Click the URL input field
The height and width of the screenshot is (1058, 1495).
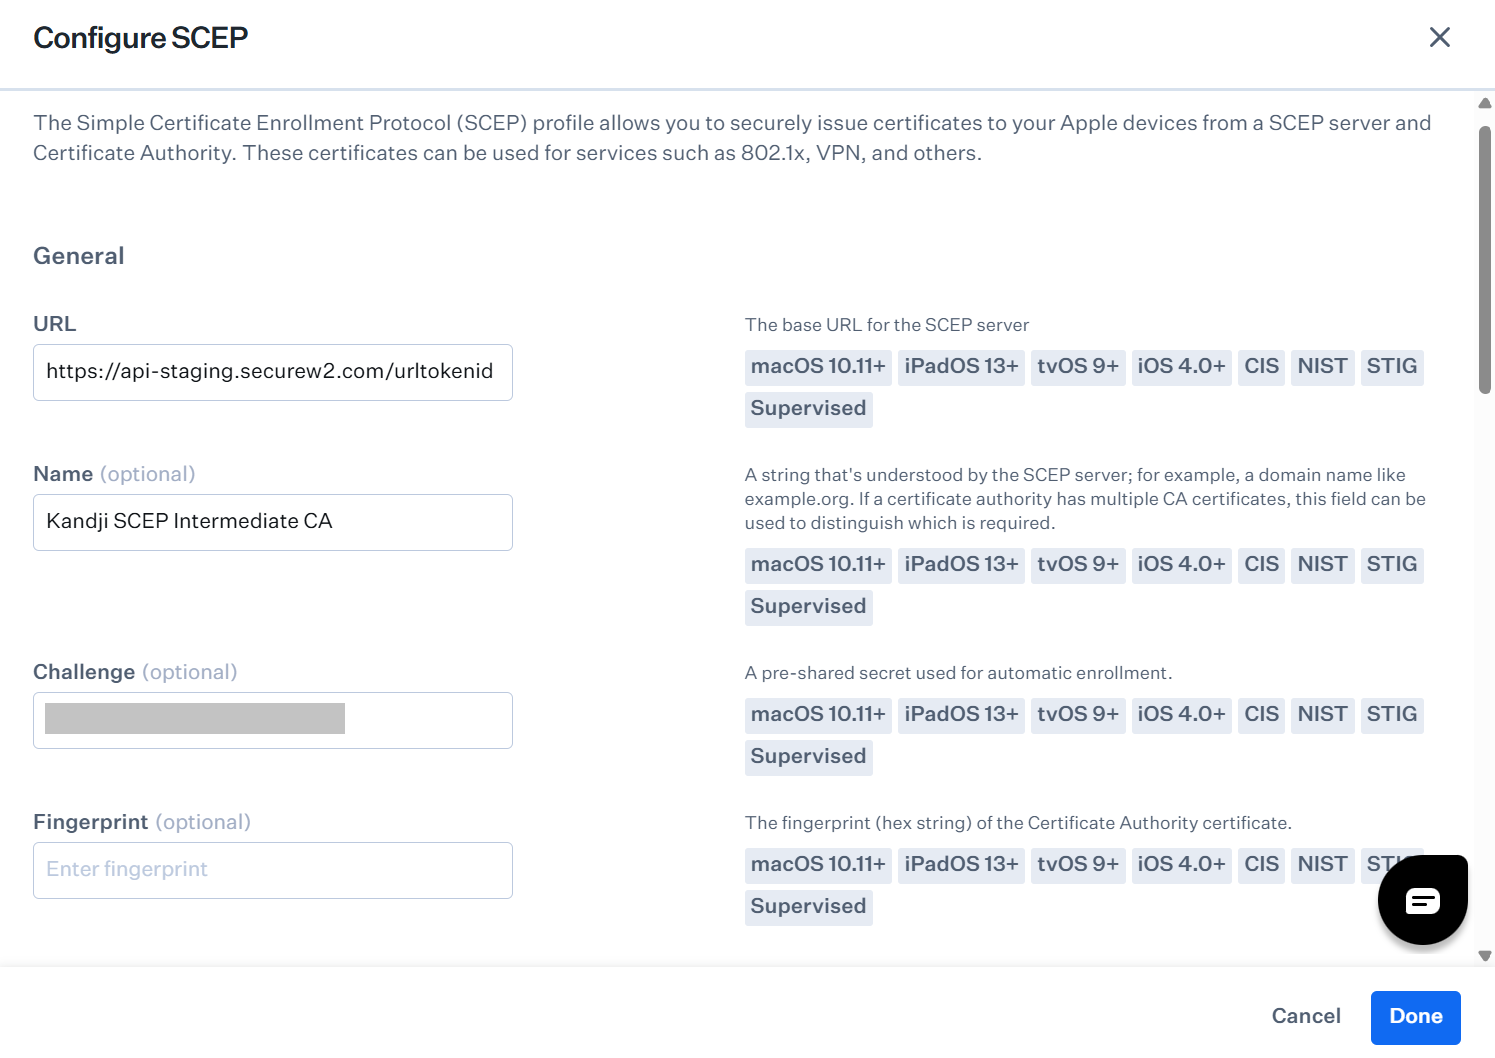pyautogui.click(x=272, y=372)
